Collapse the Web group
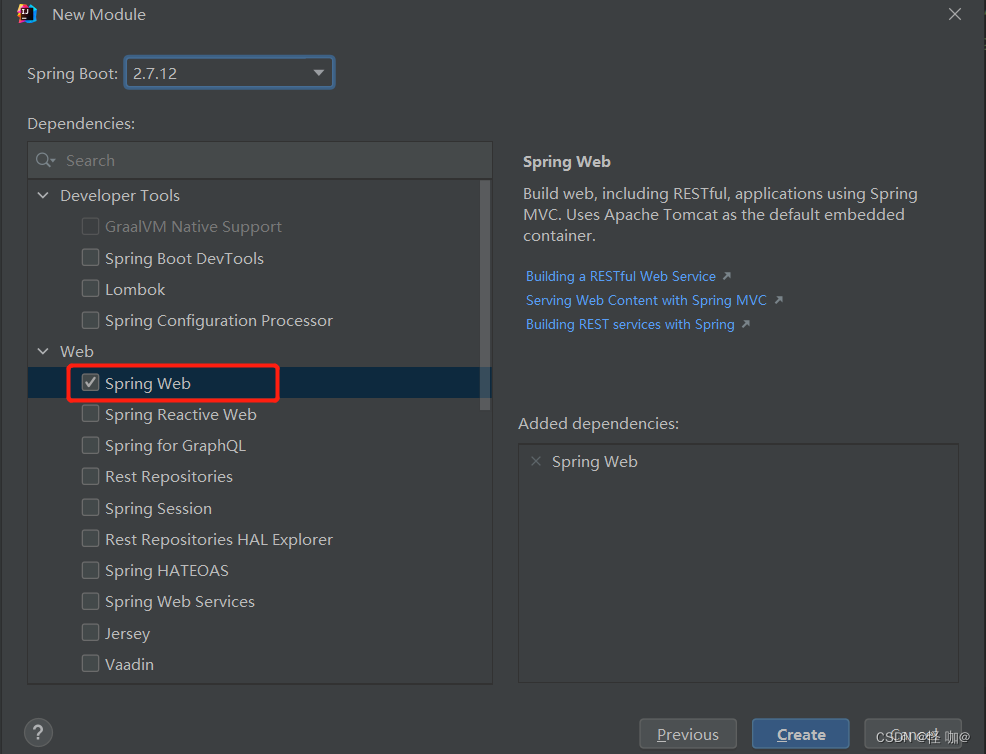 coord(43,351)
